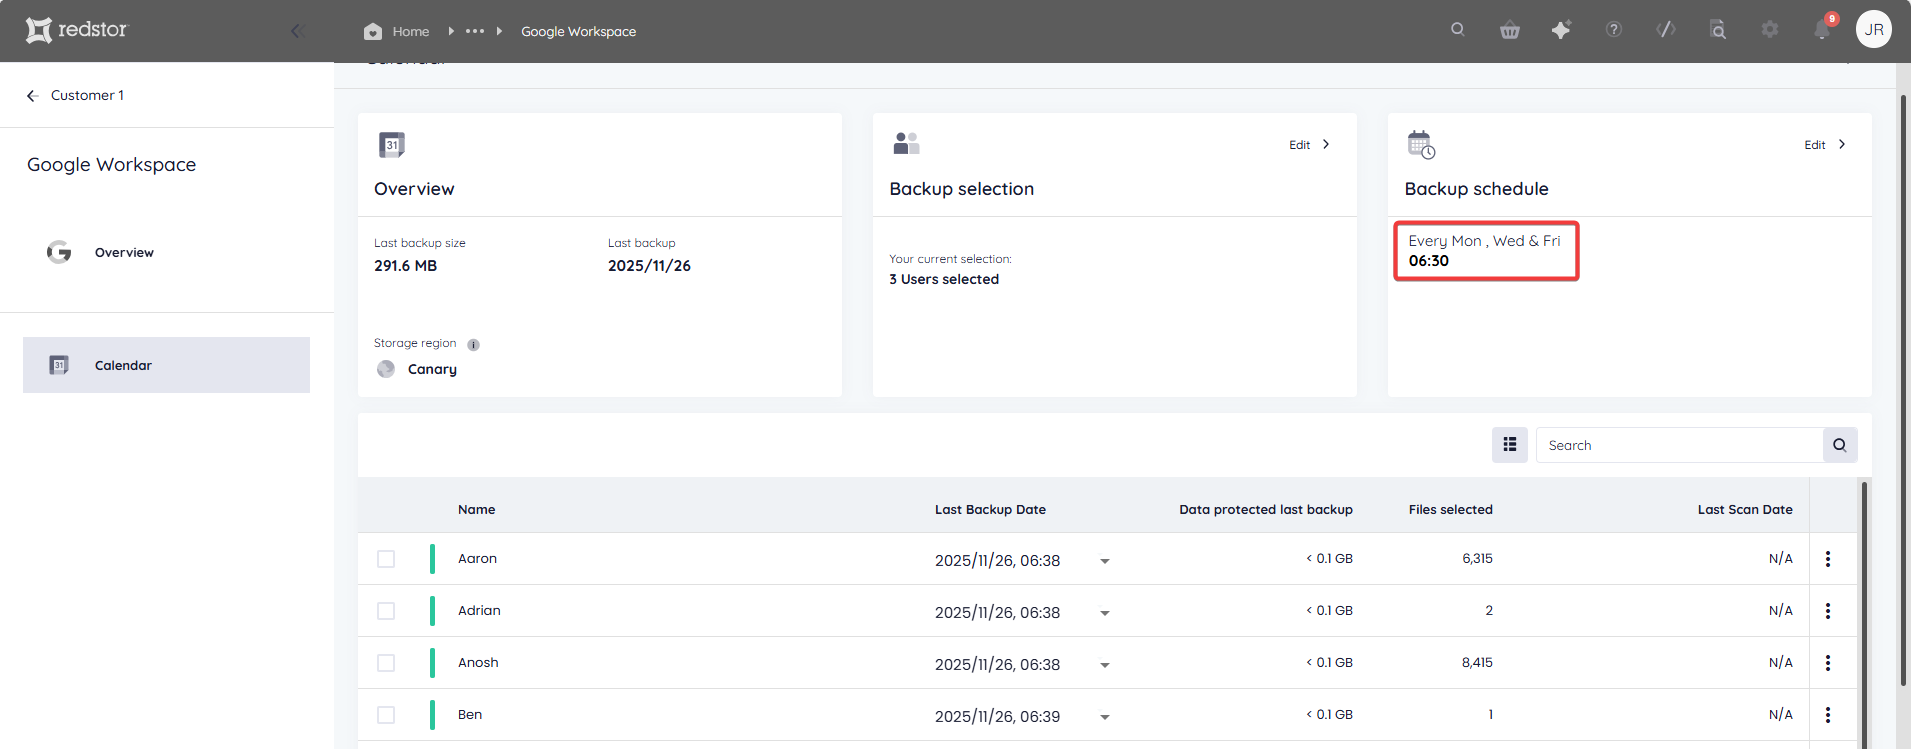Open the three-dot menu for Ben
Viewport: 1911px width, 749px height.
click(1828, 715)
